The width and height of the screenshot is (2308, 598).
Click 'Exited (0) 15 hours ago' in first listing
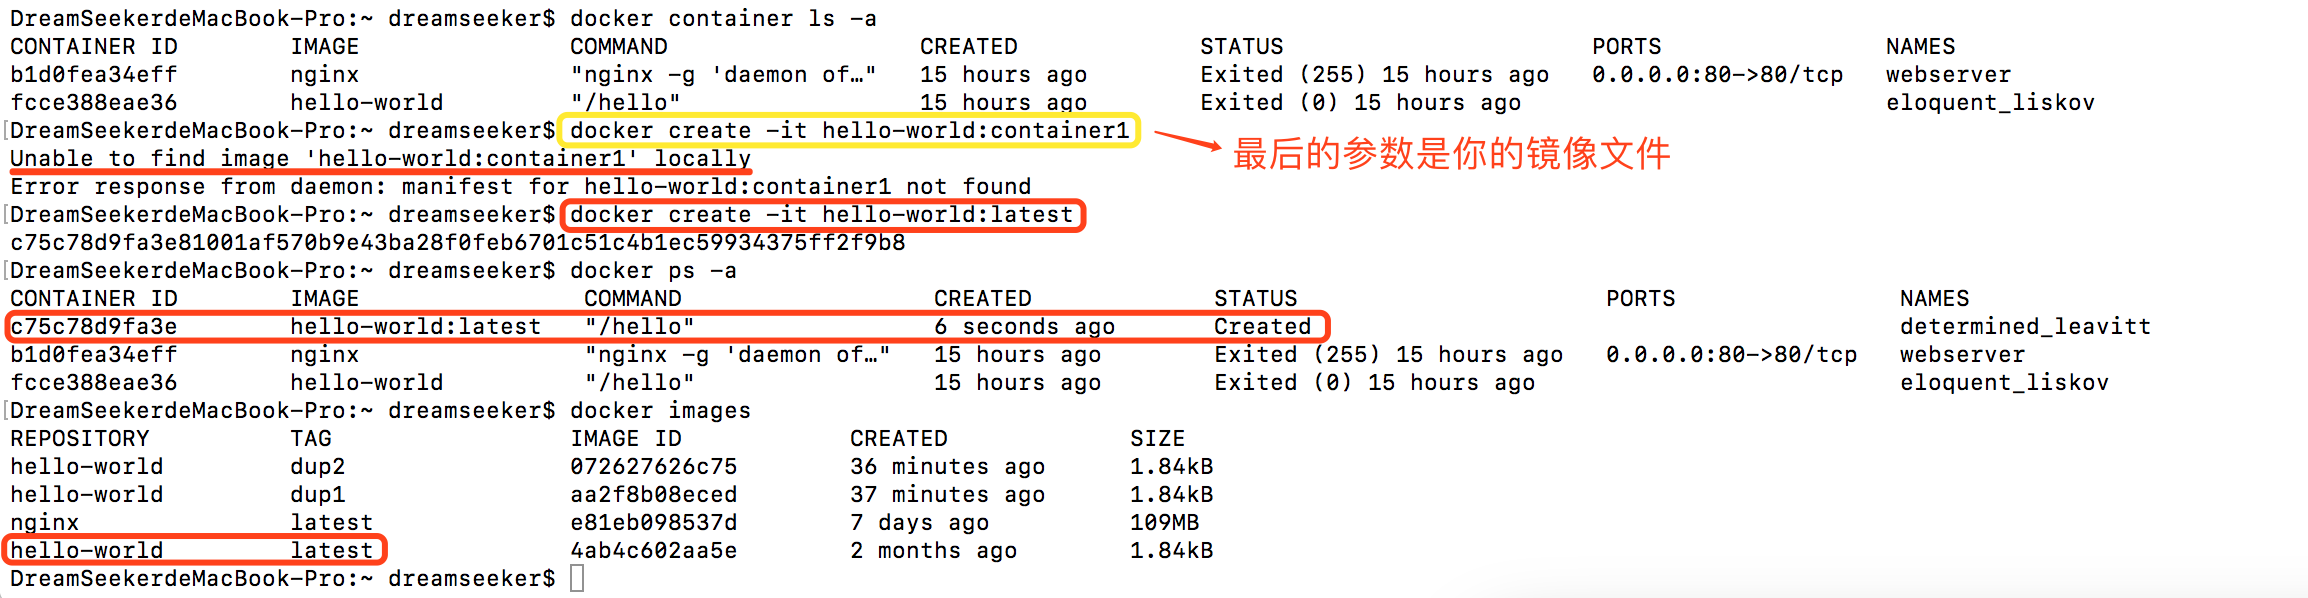click(1360, 102)
